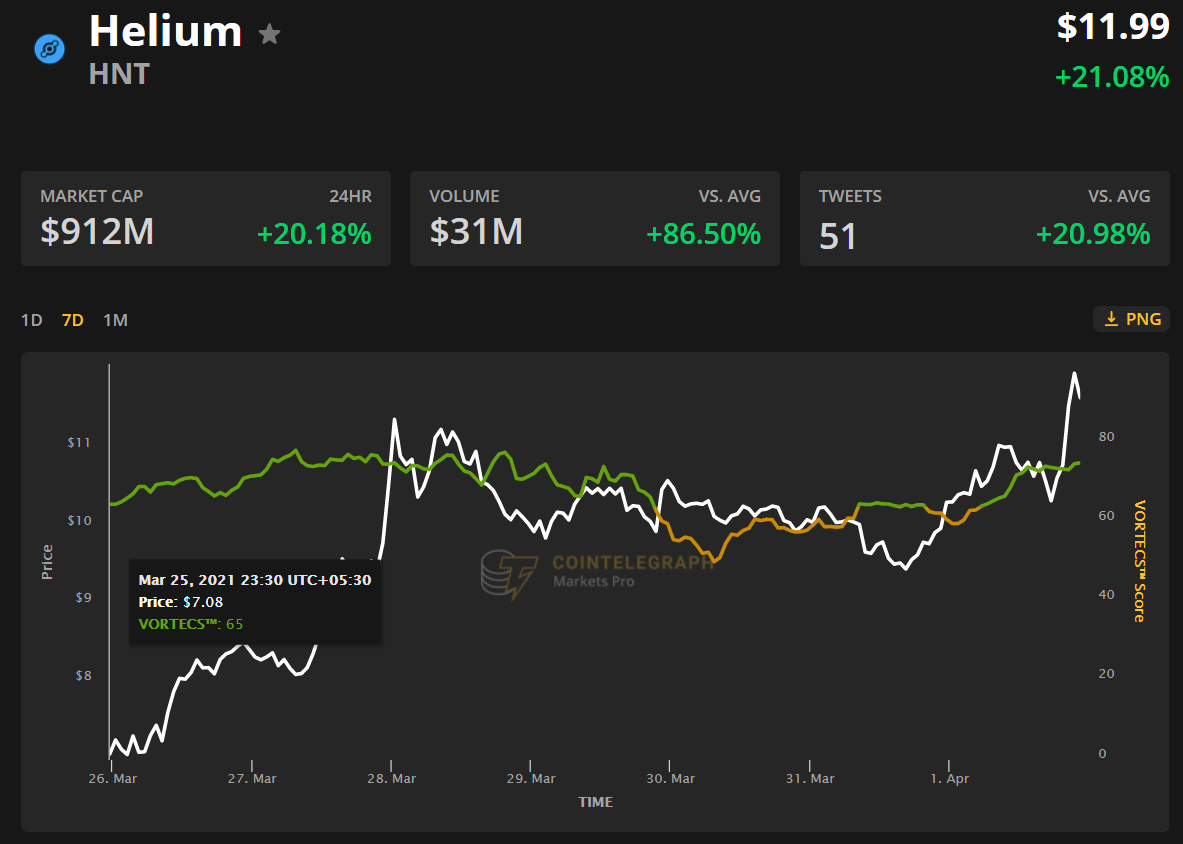The width and height of the screenshot is (1183, 844).
Task: Click the VORTECS™ Score axis label
Action: click(x=1139, y=561)
